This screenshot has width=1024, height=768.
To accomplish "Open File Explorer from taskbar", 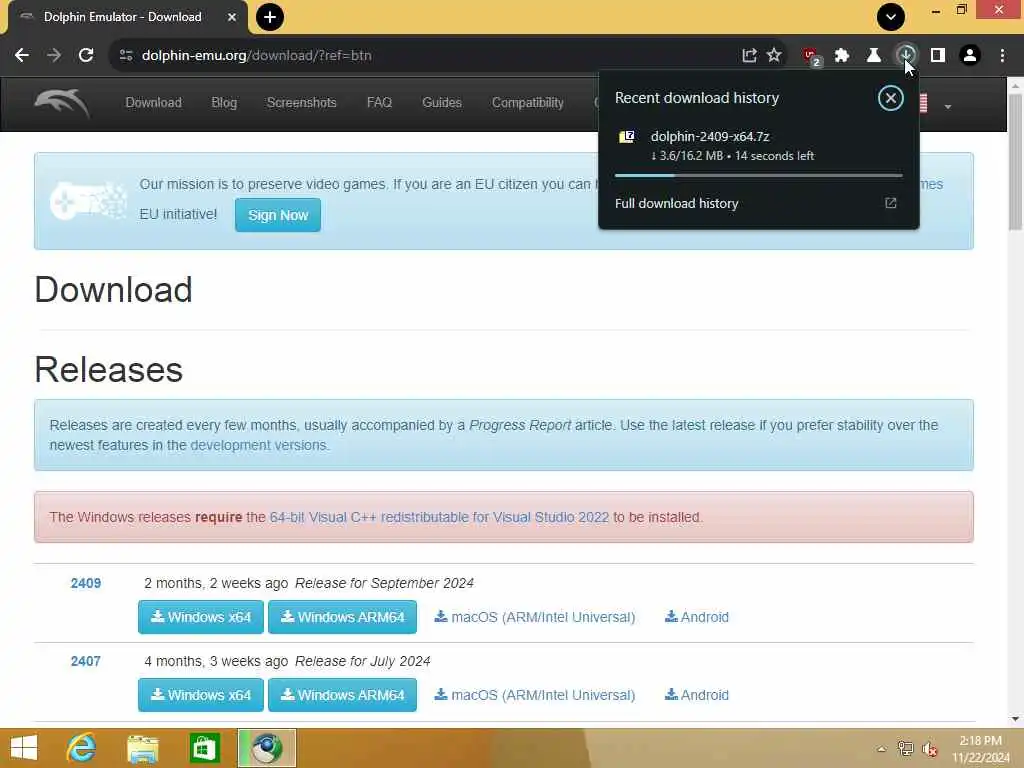I will 143,748.
